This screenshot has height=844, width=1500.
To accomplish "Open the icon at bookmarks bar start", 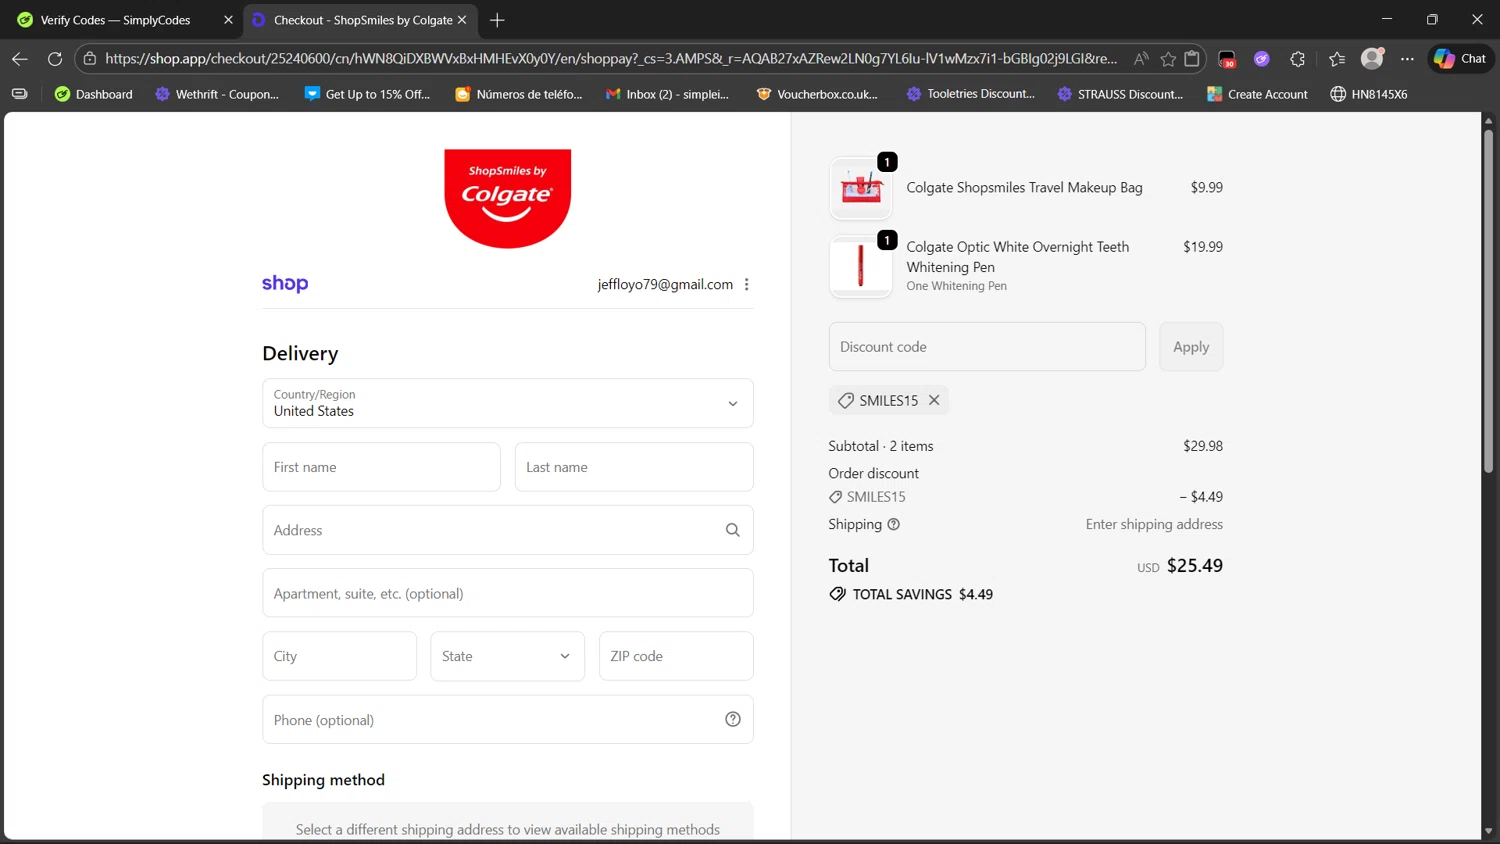I will 19,94.
